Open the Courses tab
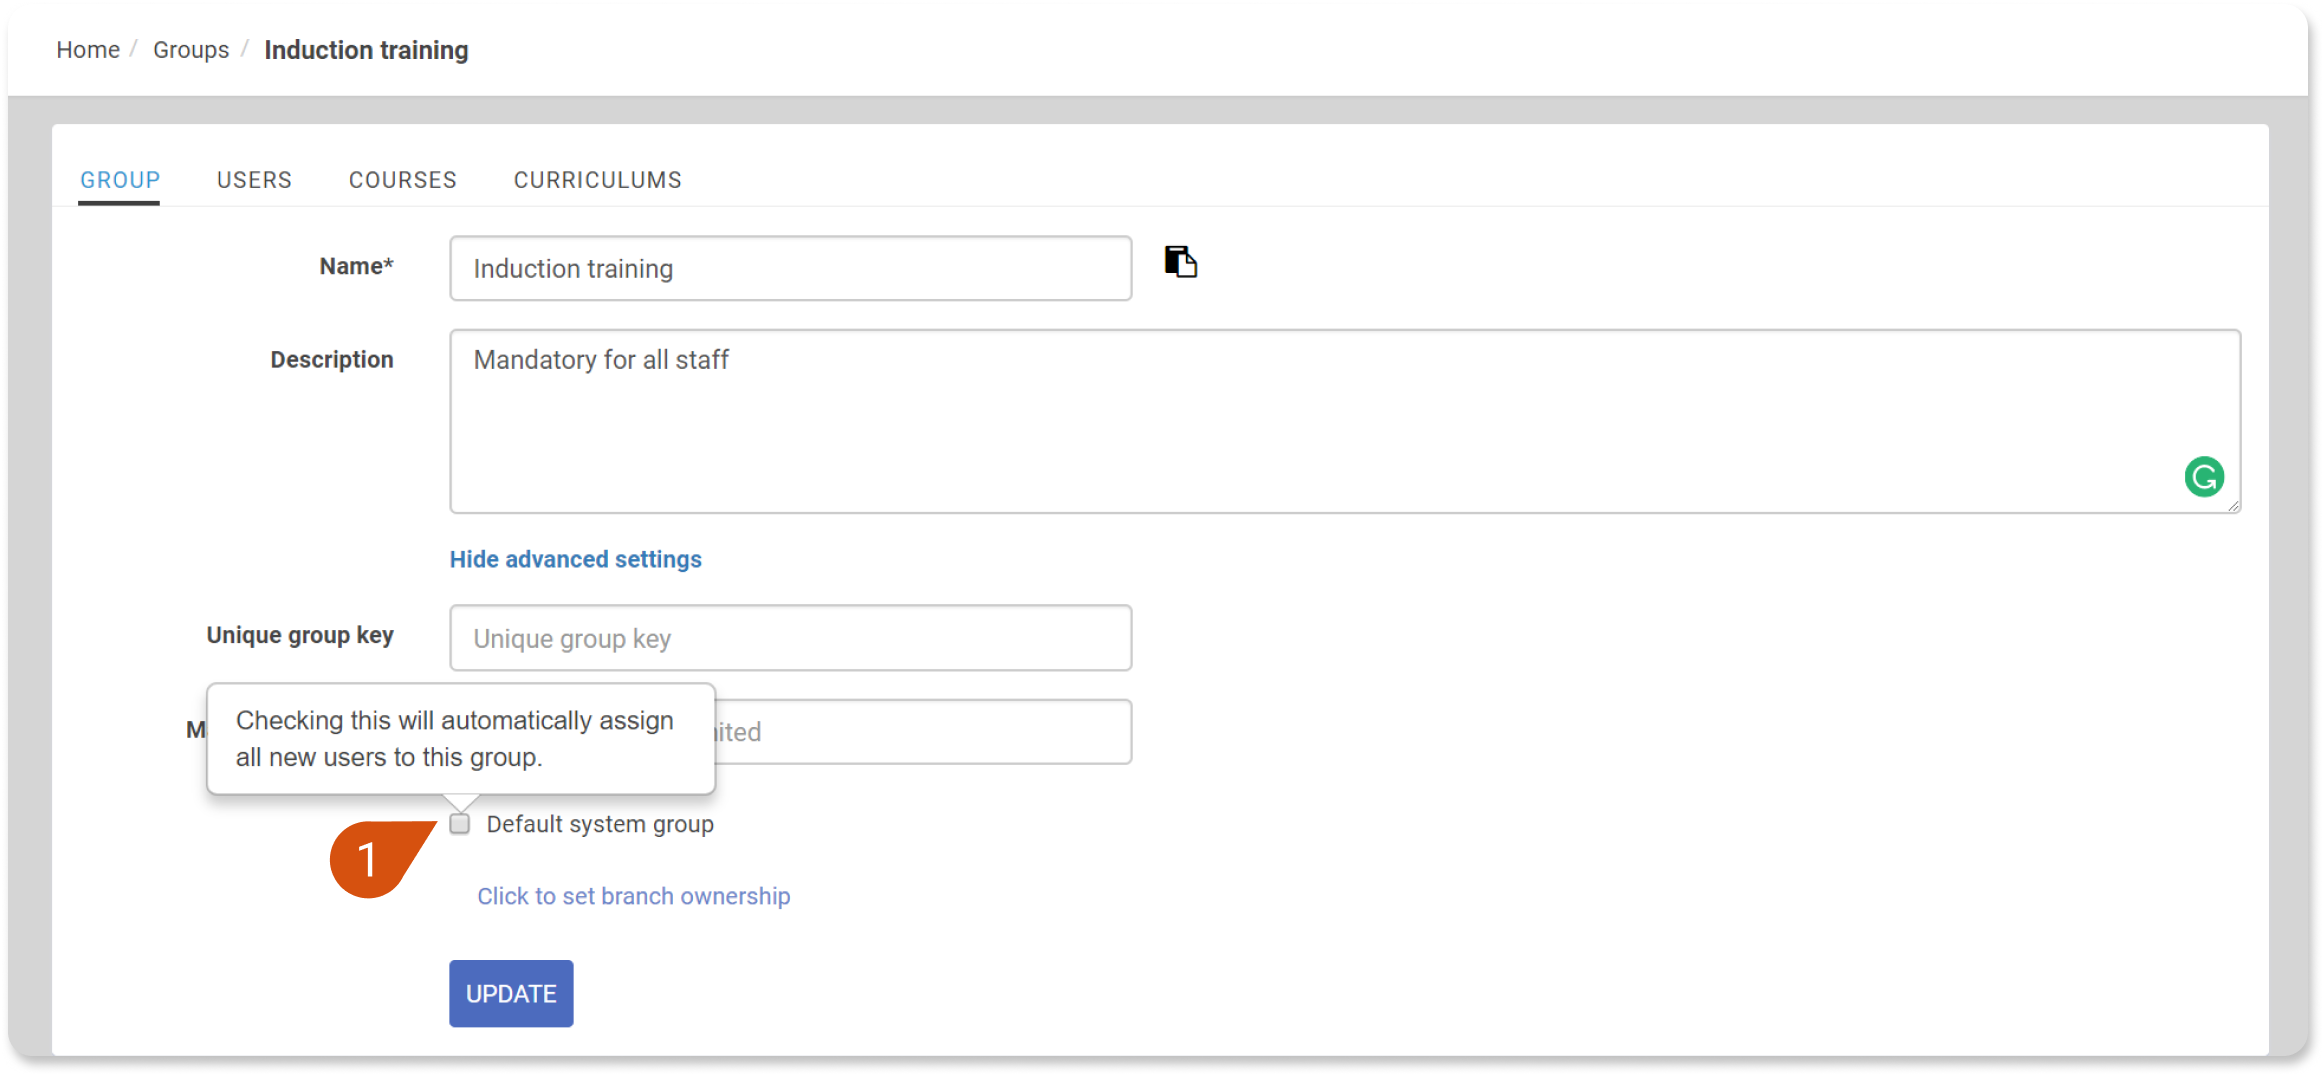The height and width of the screenshot is (1076, 2324). coord(402,180)
